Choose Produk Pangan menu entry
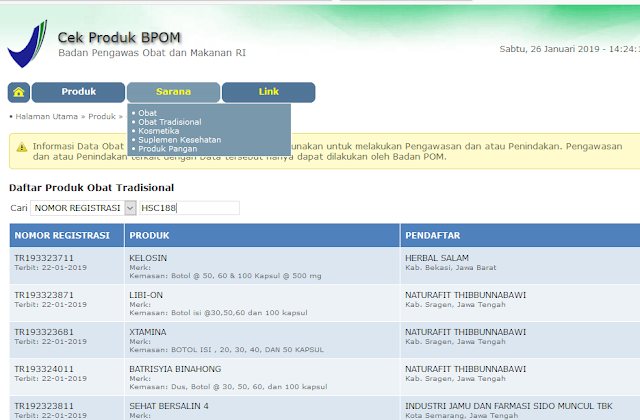The height and width of the screenshot is (420, 640). click(x=168, y=149)
